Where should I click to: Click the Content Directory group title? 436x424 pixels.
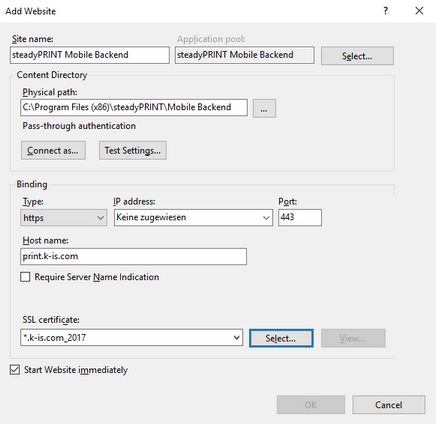coord(52,75)
